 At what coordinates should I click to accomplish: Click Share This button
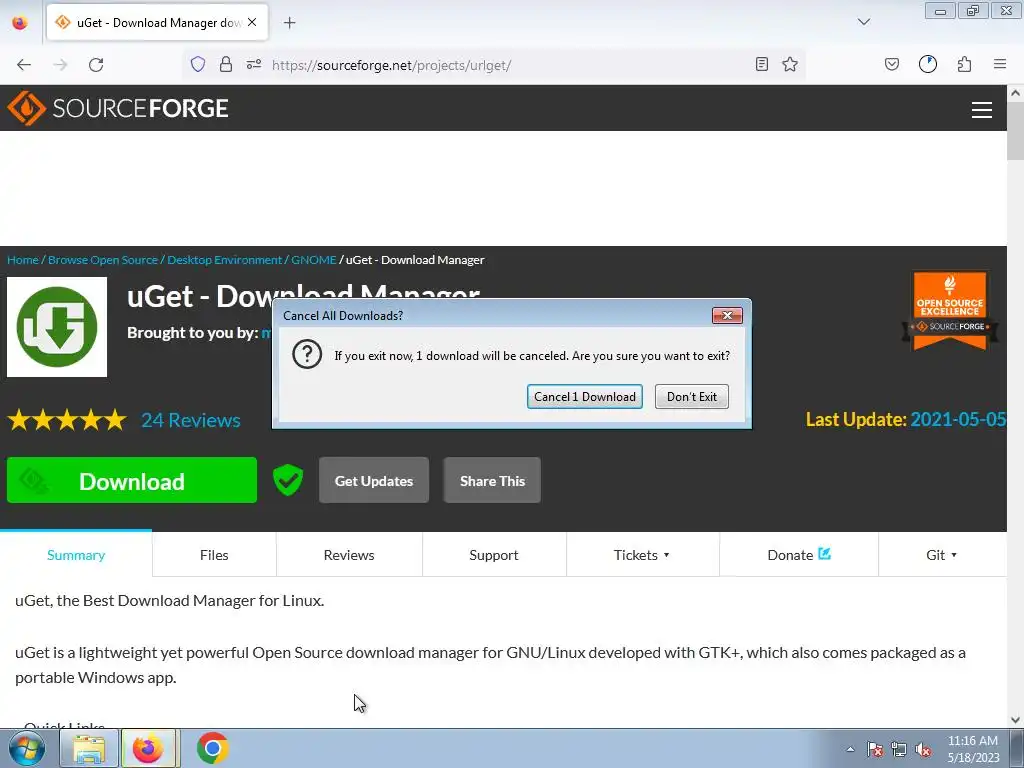(492, 480)
